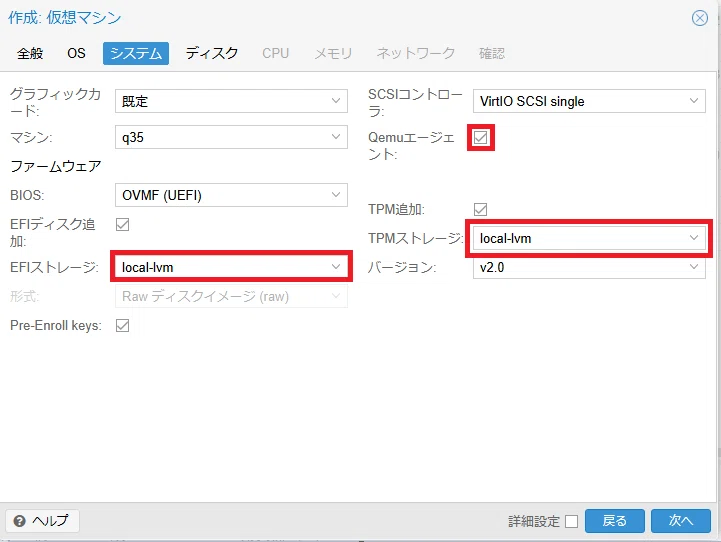
Task: Expand the BIOS OVMF (UEFI) dropdown arrow
Action: (x=336, y=195)
